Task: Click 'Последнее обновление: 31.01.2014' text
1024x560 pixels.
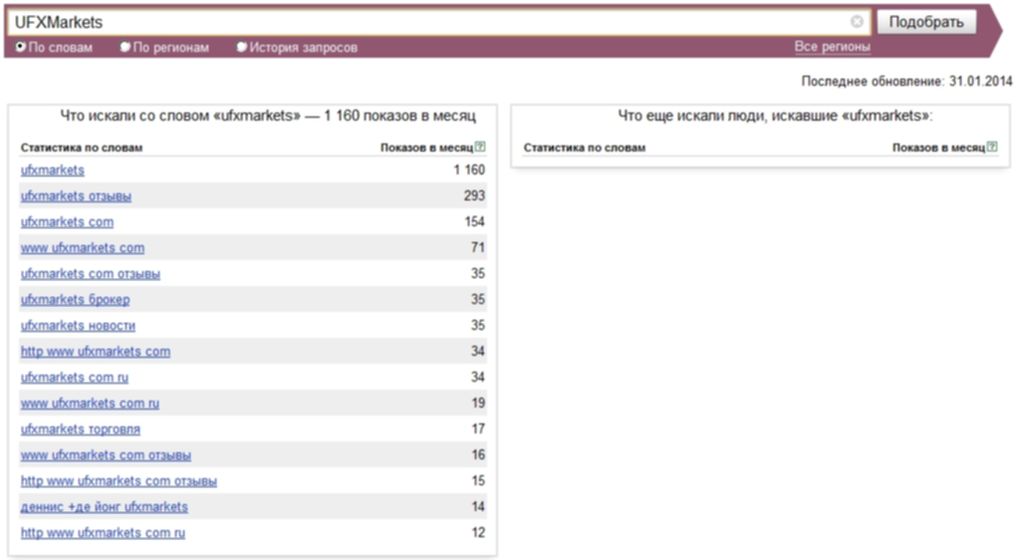Action: click(906, 82)
